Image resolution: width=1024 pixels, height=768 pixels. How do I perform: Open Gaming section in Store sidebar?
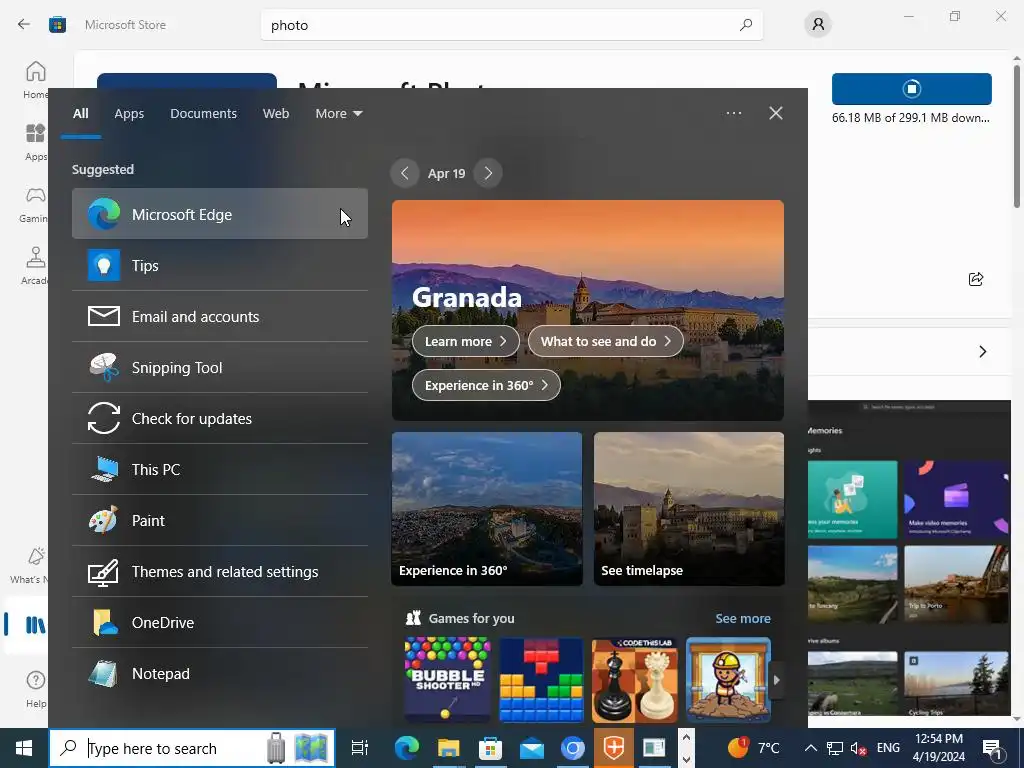(x=34, y=204)
